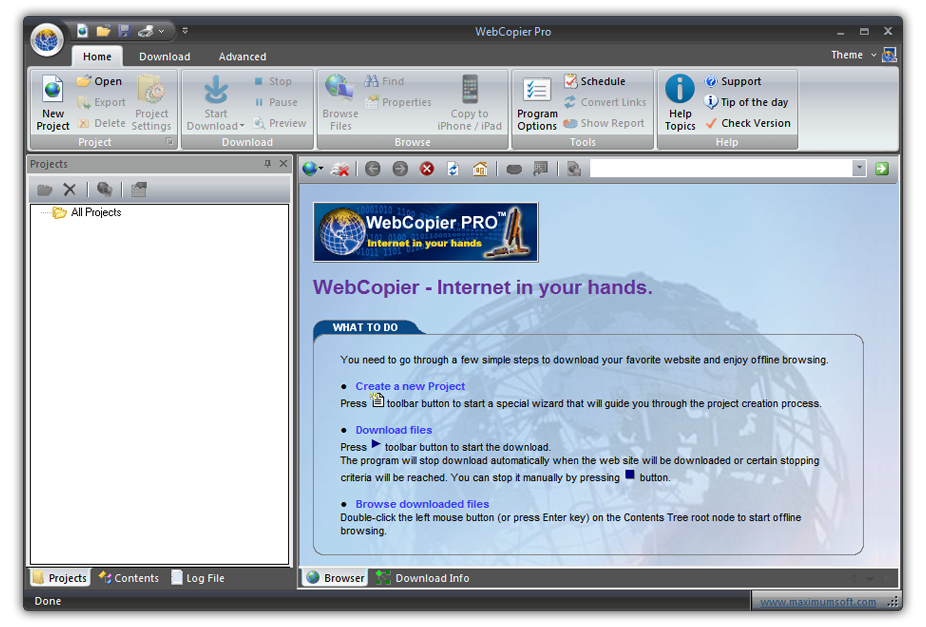
Task: Go to the browser Home page
Action: coord(480,169)
